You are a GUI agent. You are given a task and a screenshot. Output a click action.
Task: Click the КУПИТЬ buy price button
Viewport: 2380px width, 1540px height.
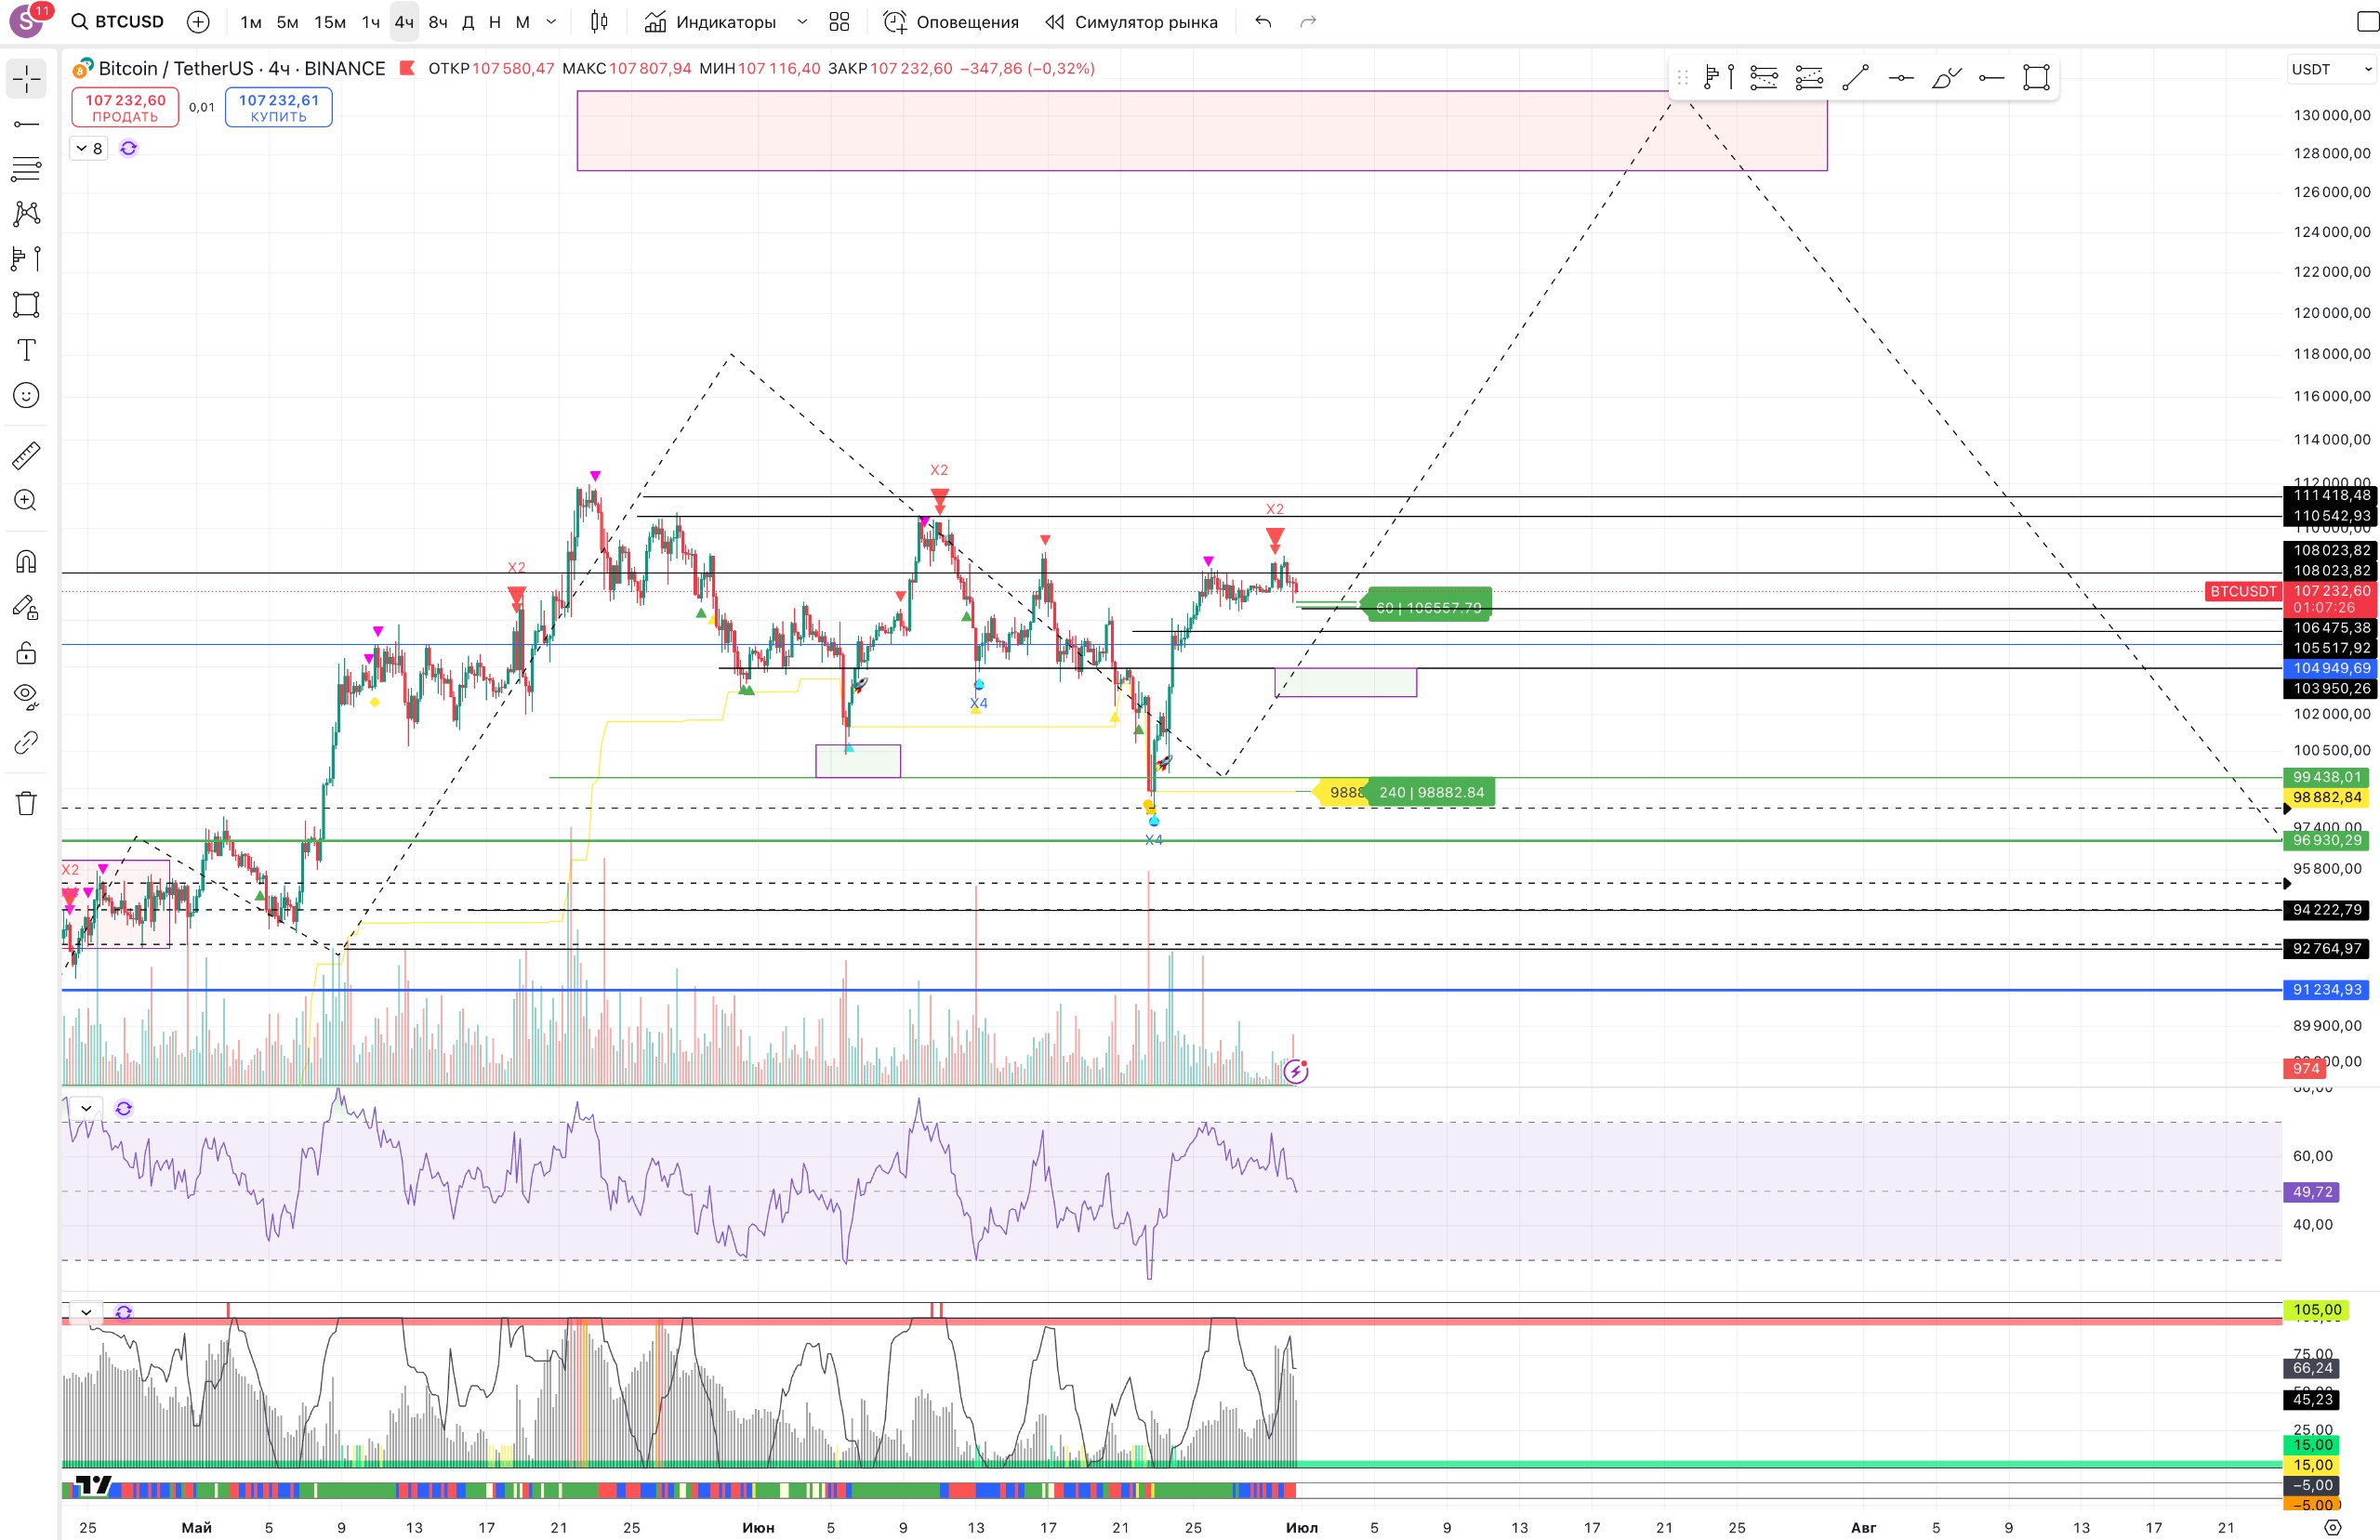tap(278, 107)
